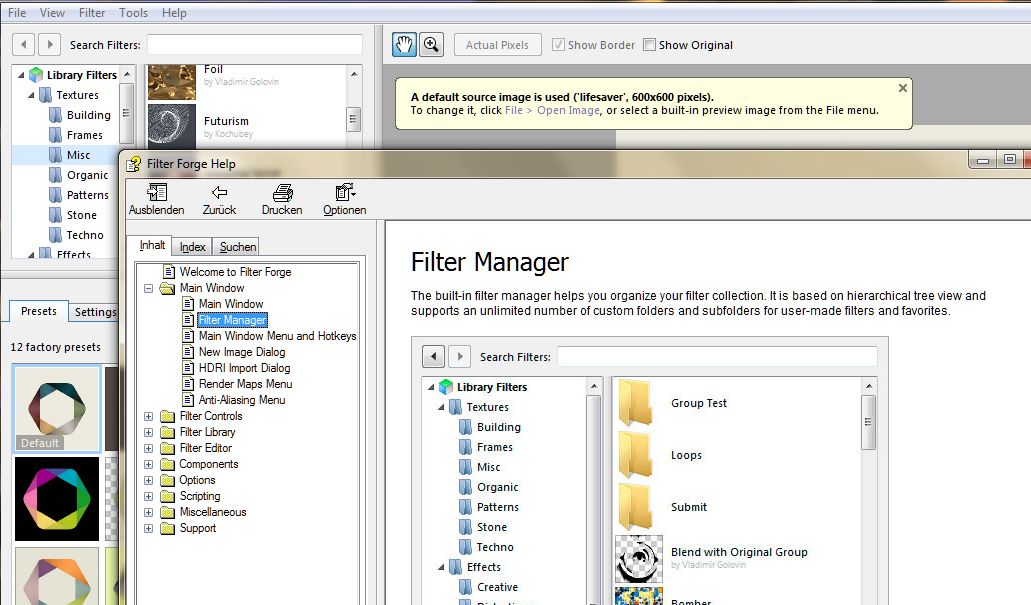Open the Foil filter thumbnail
The image size is (1031, 605).
[x=172, y=82]
